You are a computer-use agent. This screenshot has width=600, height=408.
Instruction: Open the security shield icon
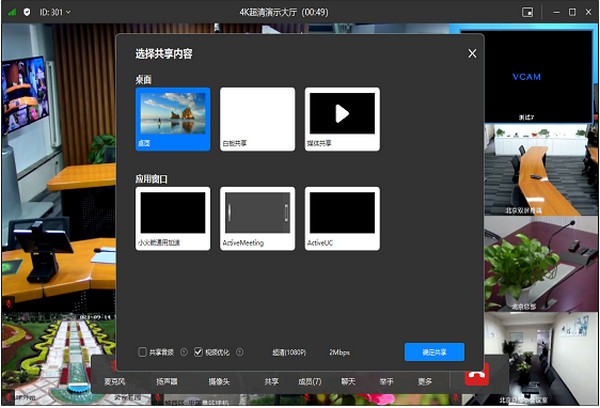click(27, 12)
